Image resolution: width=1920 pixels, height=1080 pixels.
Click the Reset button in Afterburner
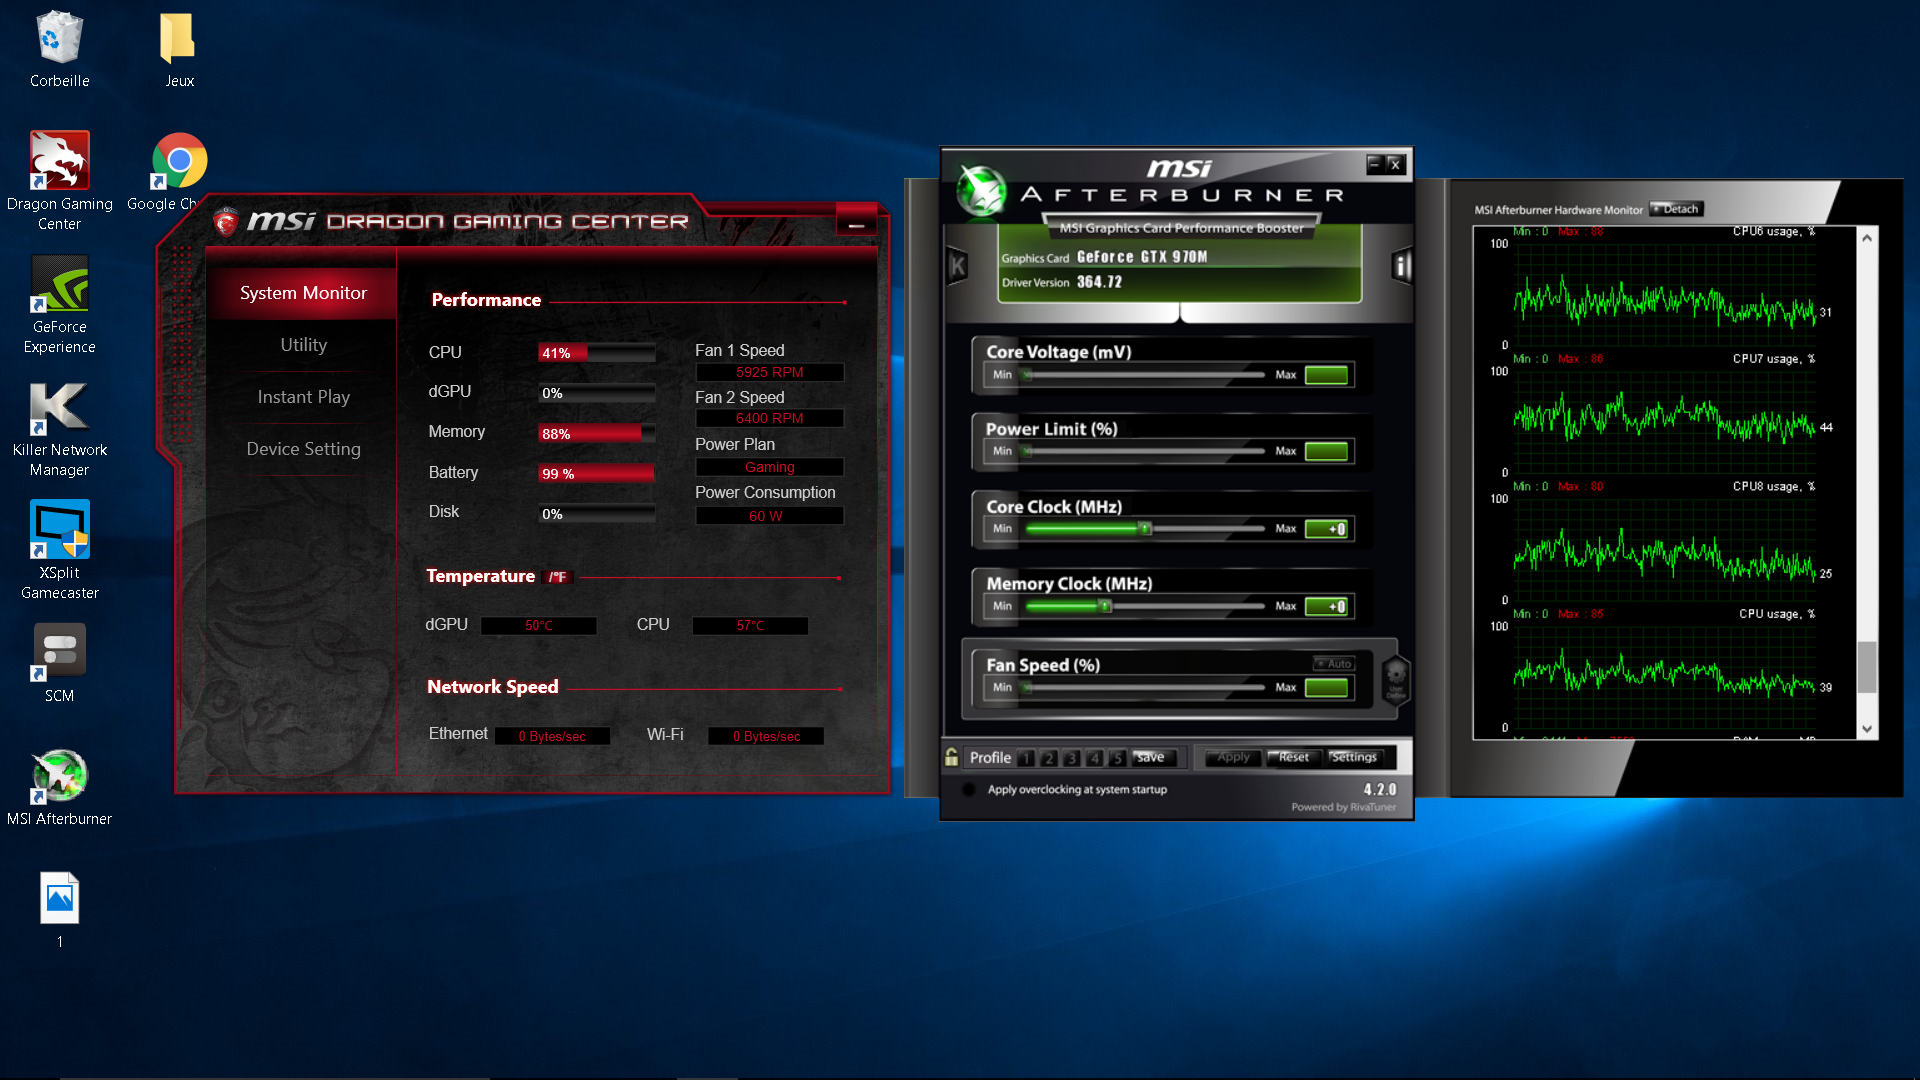(1294, 757)
